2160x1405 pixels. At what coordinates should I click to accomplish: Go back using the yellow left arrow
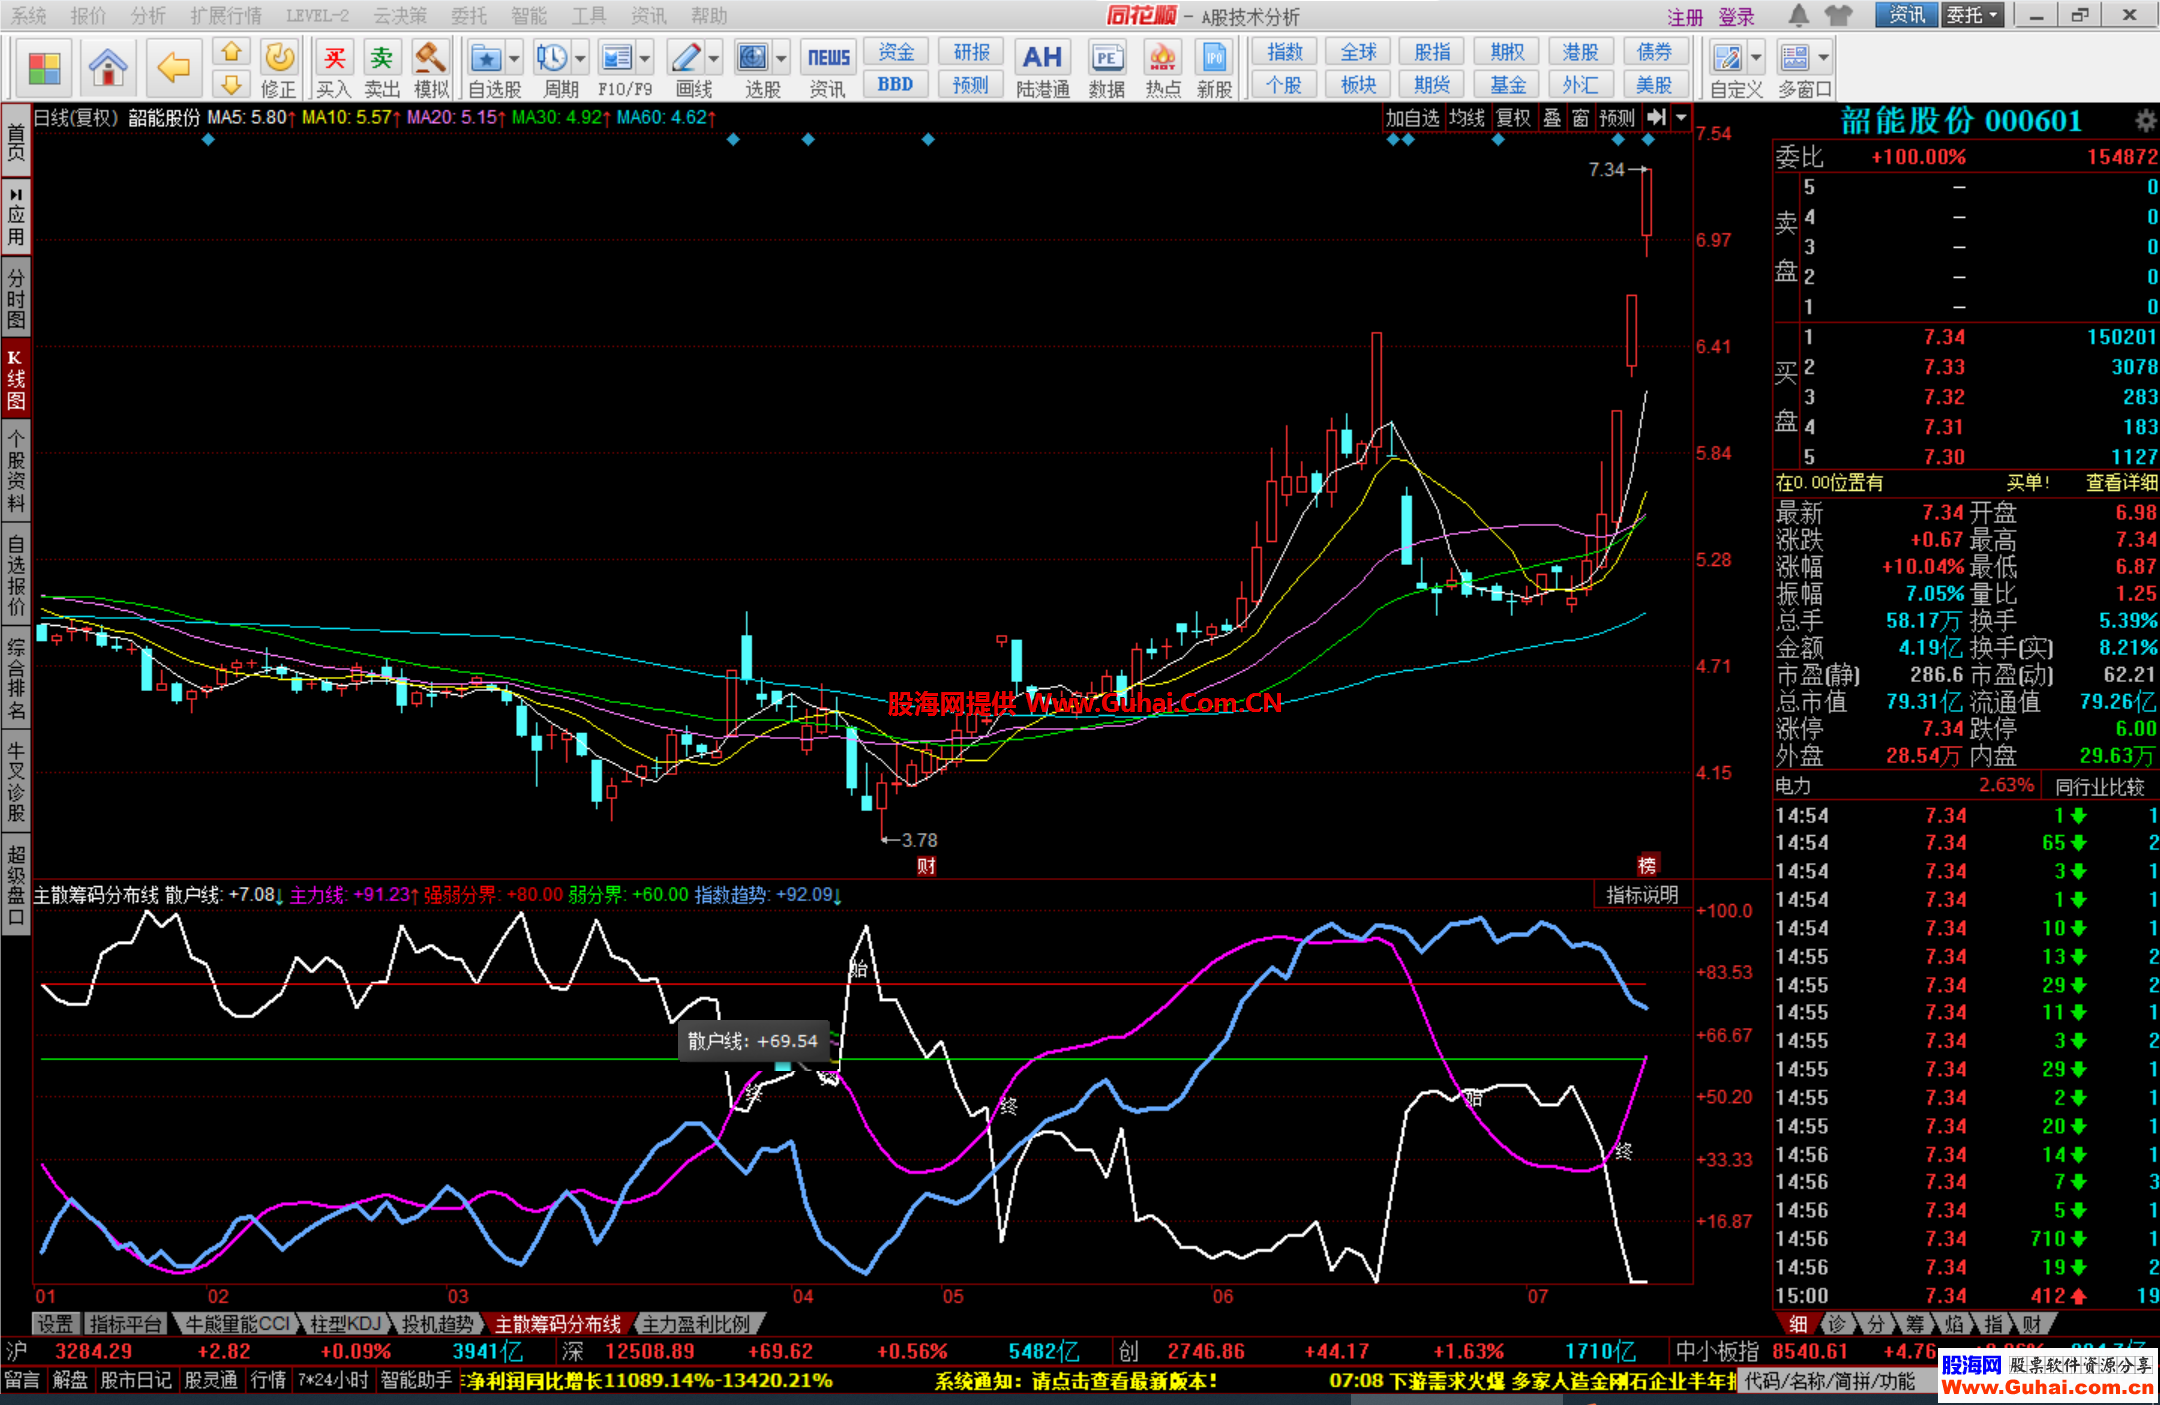pos(174,69)
